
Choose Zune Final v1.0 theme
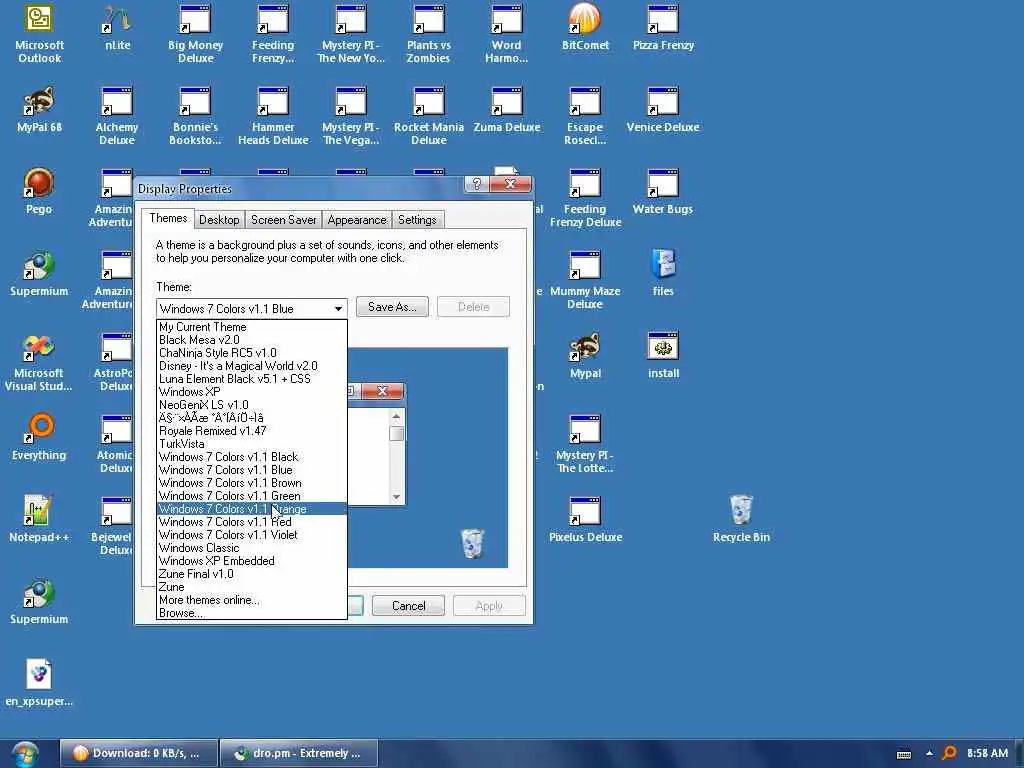251,574
